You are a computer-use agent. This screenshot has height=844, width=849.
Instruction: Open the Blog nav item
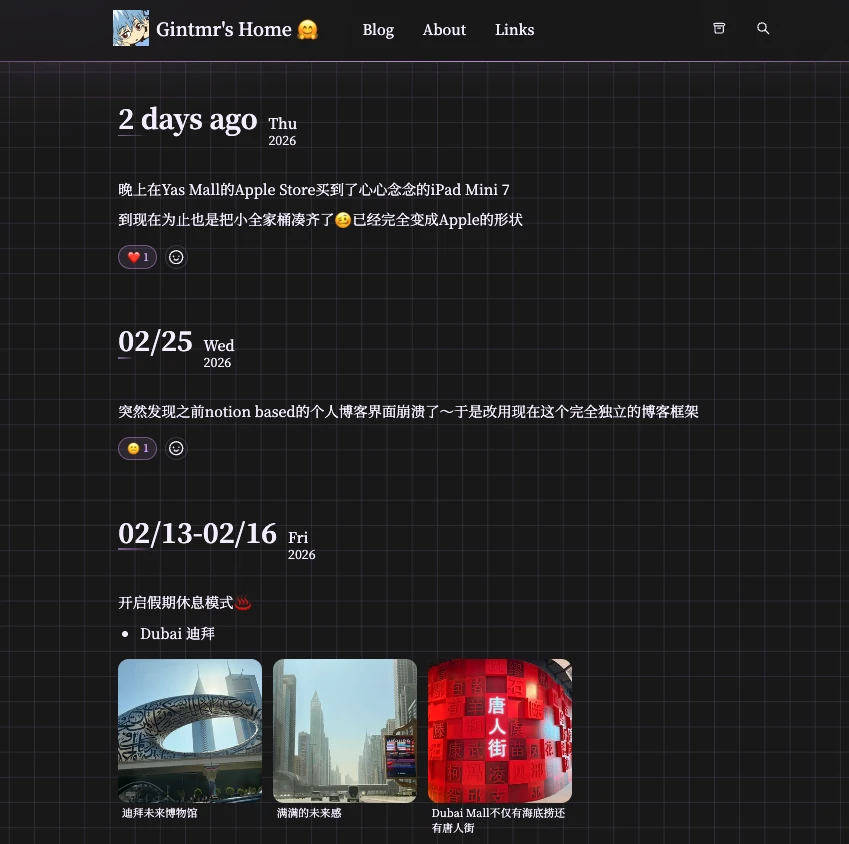(x=378, y=30)
